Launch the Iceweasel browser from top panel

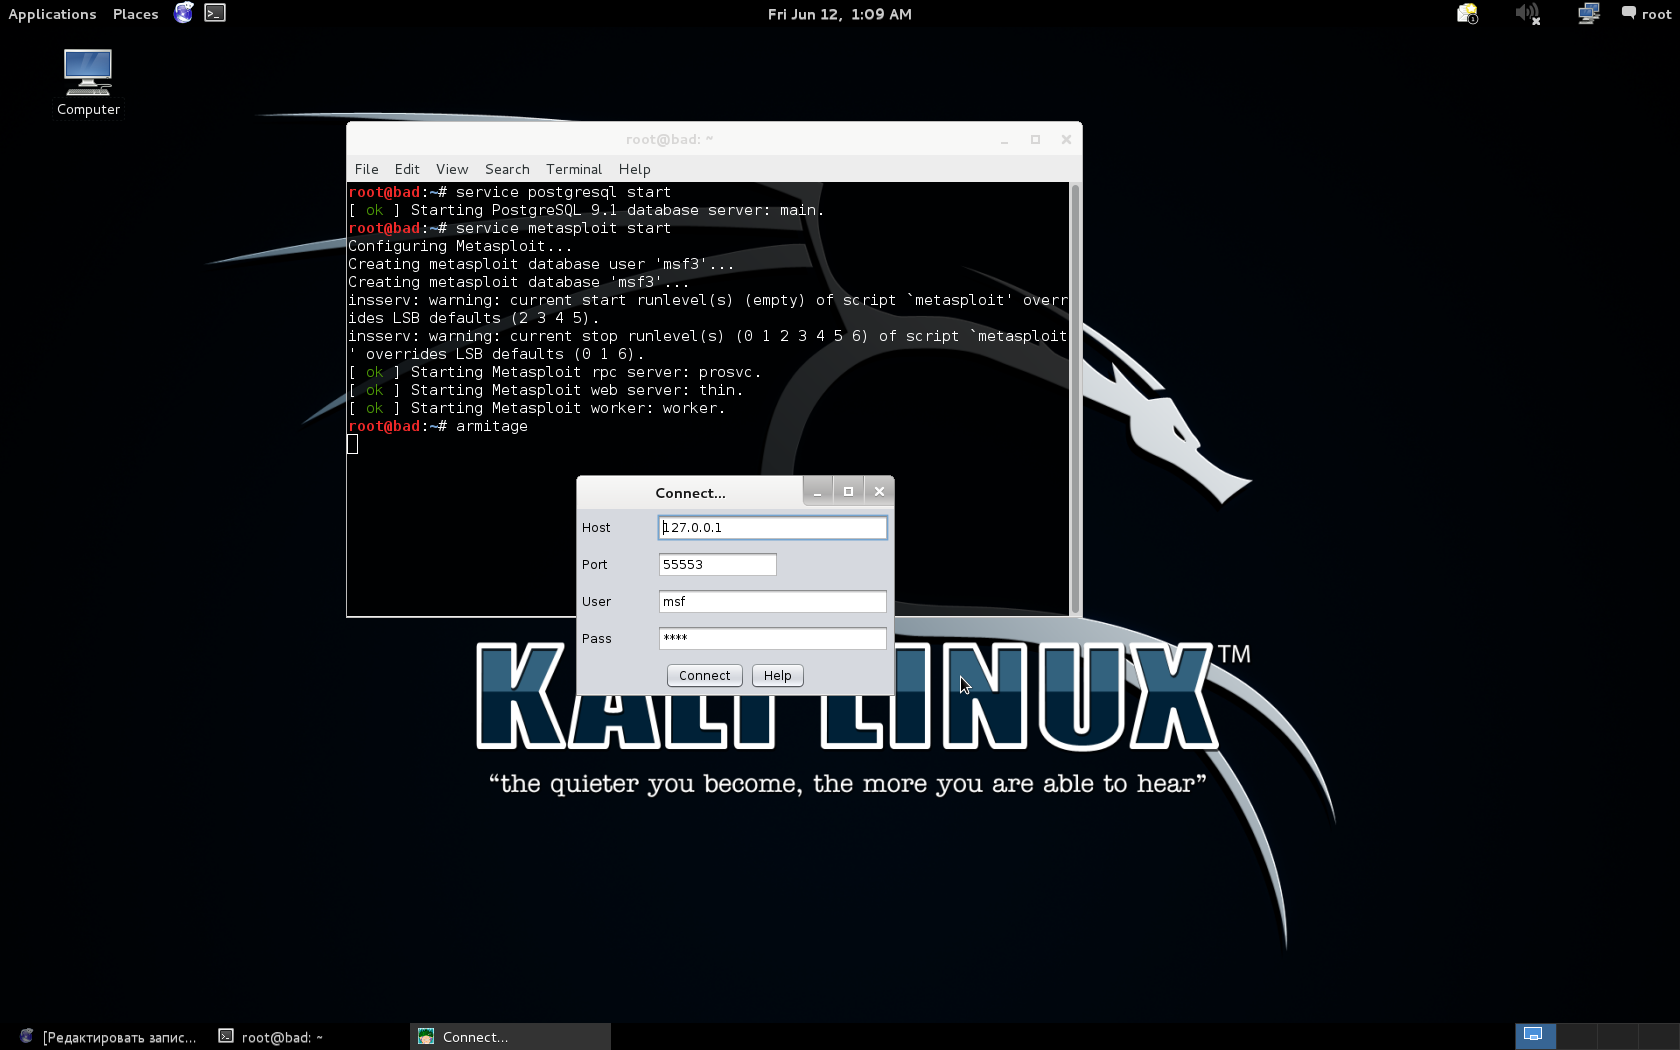coord(183,13)
